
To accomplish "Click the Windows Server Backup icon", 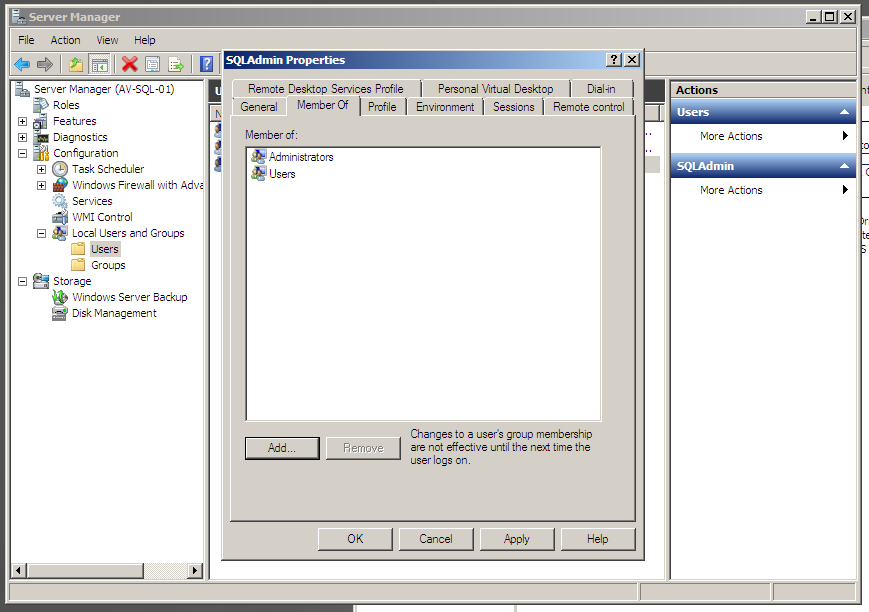I will click(x=60, y=297).
